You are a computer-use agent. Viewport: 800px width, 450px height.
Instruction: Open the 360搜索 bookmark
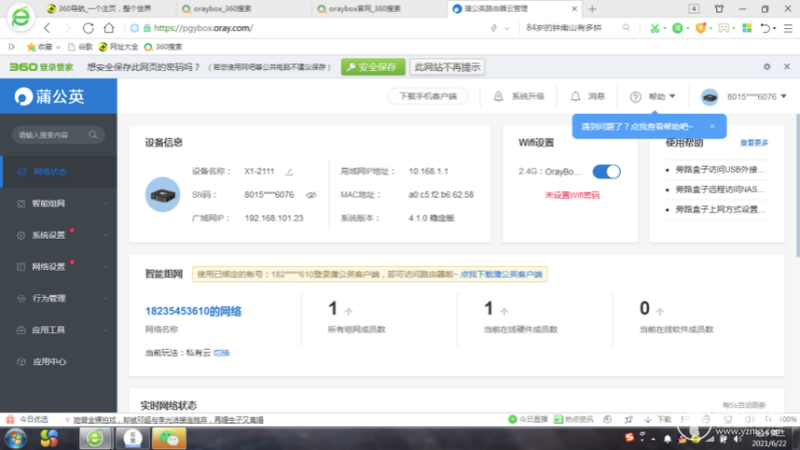(x=163, y=47)
